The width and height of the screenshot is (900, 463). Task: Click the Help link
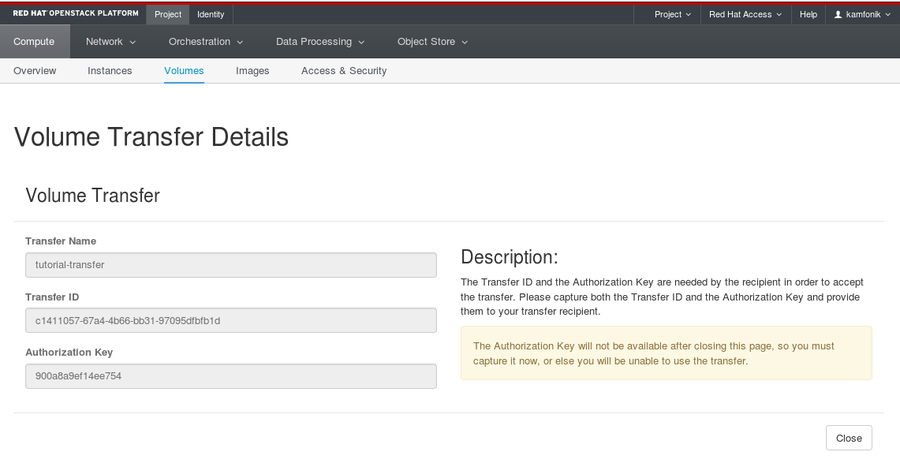(808, 14)
